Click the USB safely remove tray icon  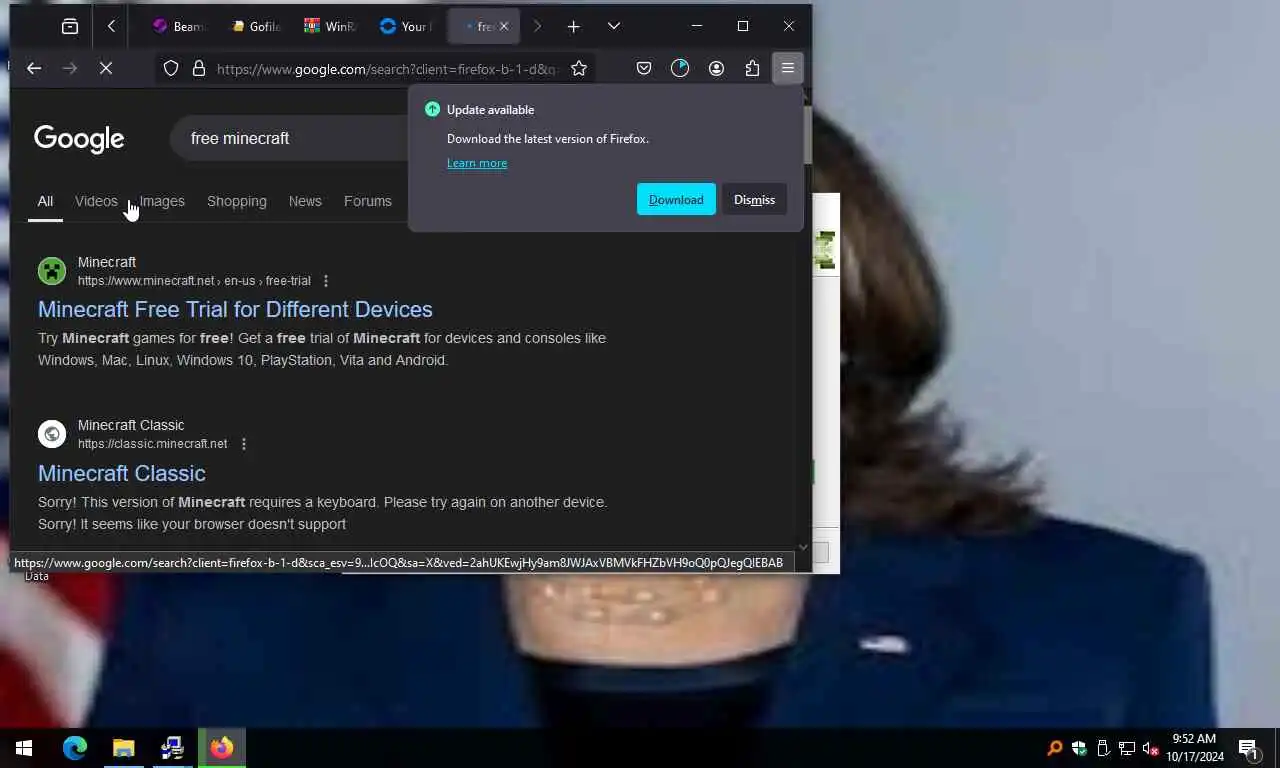[1103, 748]
